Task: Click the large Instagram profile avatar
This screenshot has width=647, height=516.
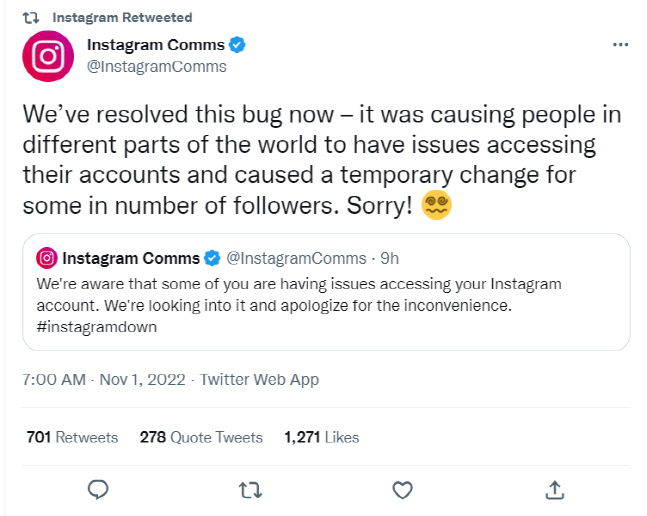Action: click(x=48, y=56)
